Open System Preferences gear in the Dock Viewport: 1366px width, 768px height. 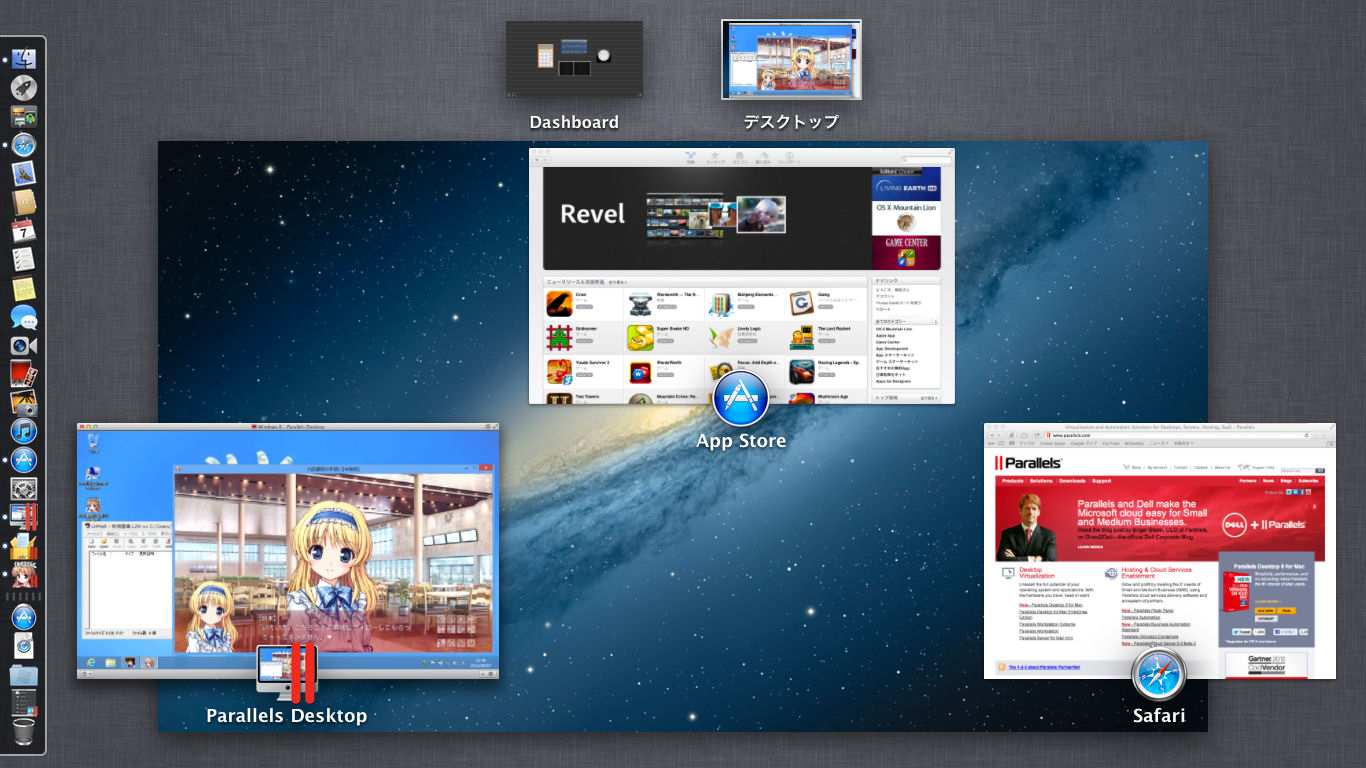[24, 489]
